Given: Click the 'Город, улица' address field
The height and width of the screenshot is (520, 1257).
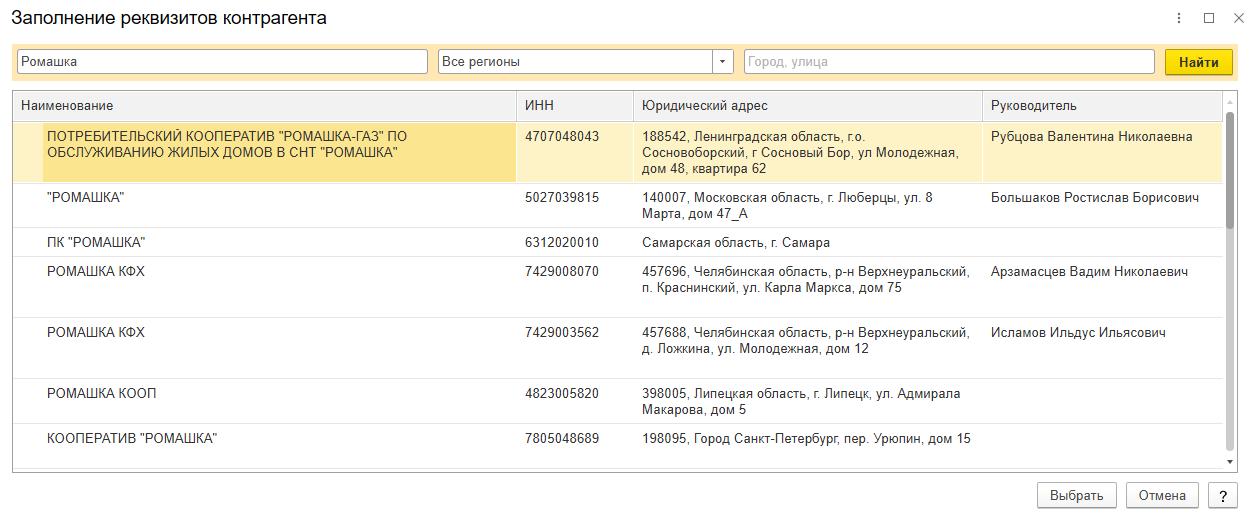Looking at the screenshot, I should 948,62.
